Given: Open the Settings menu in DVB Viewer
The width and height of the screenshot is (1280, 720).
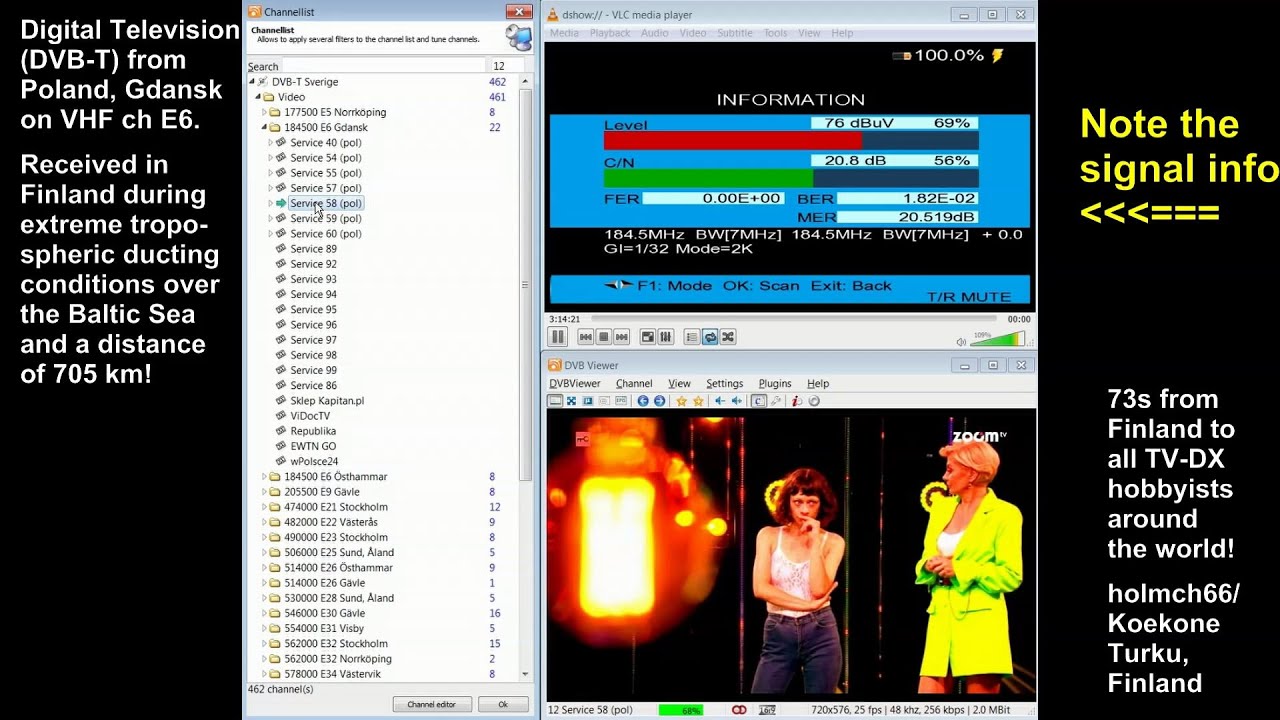Looking at the screenshot, I should tap(724, 384).
